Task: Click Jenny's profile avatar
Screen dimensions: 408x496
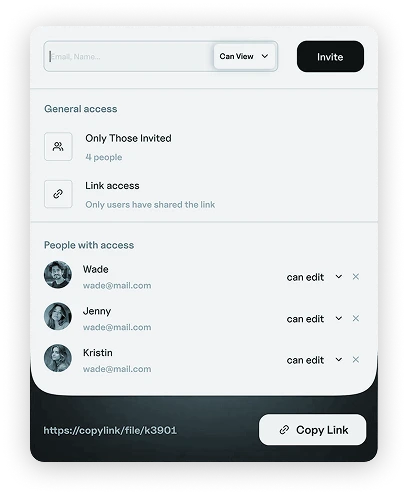Action: click(58, 316)
